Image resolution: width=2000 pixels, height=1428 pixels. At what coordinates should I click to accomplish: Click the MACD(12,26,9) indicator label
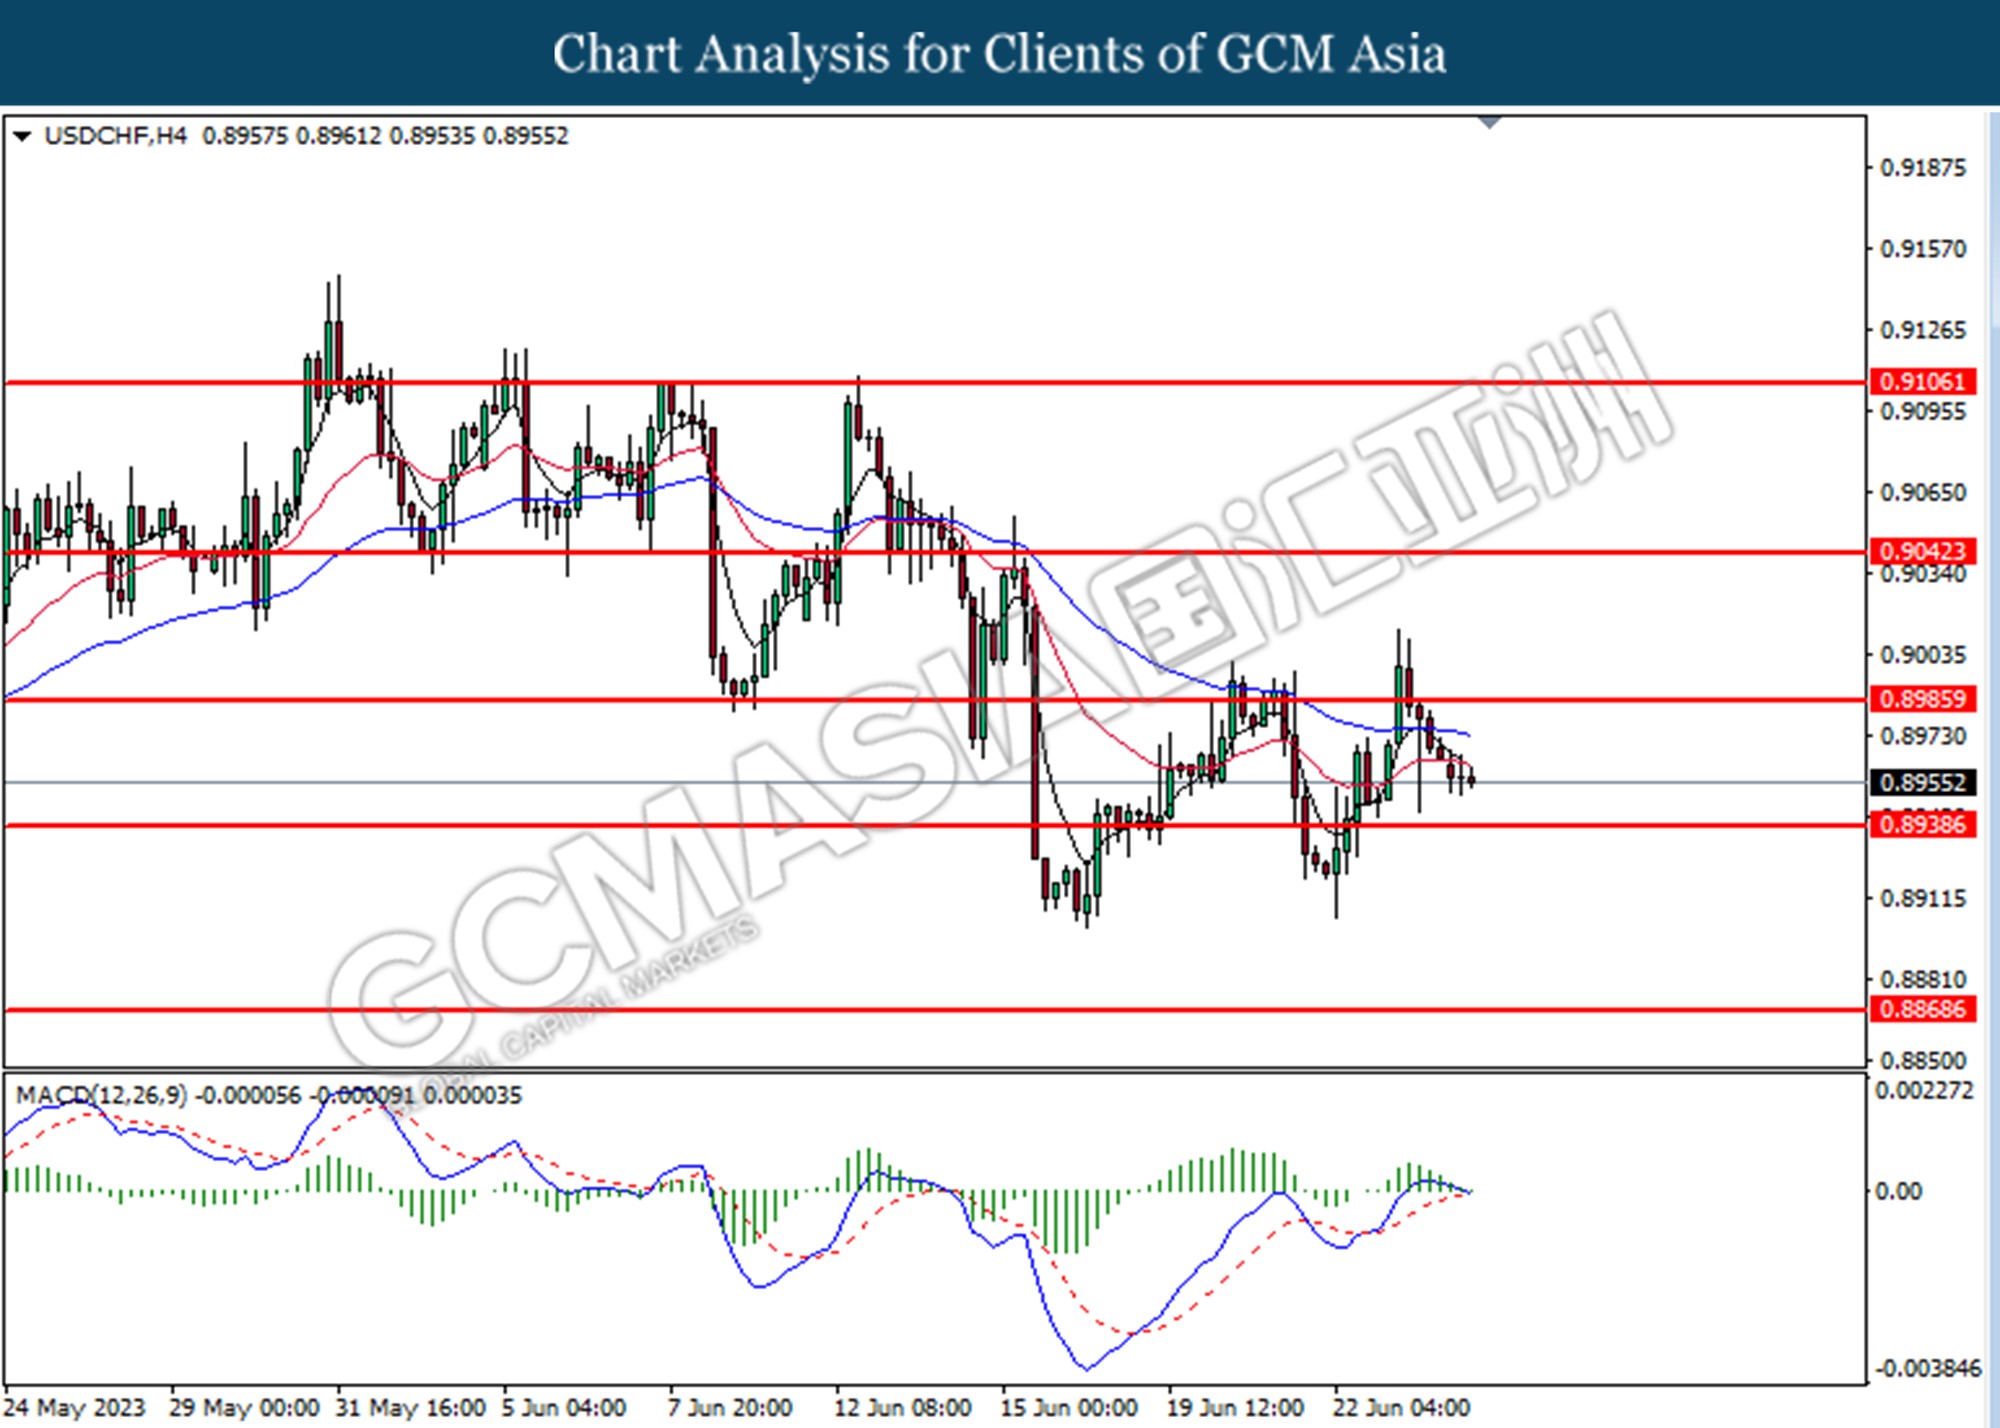tap(101, 1095)
